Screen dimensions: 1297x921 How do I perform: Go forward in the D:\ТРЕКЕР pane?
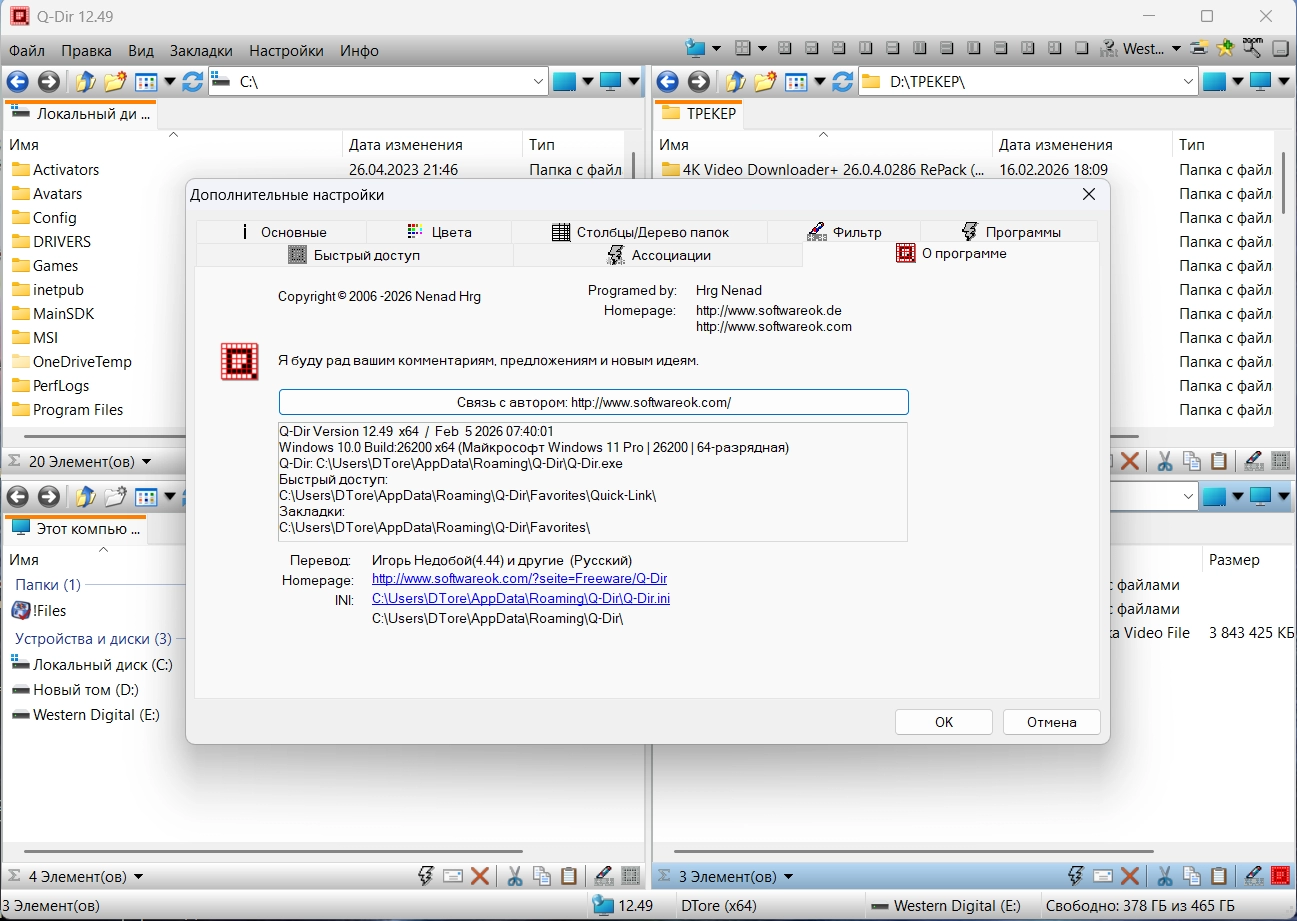click(x=698, y=82)
